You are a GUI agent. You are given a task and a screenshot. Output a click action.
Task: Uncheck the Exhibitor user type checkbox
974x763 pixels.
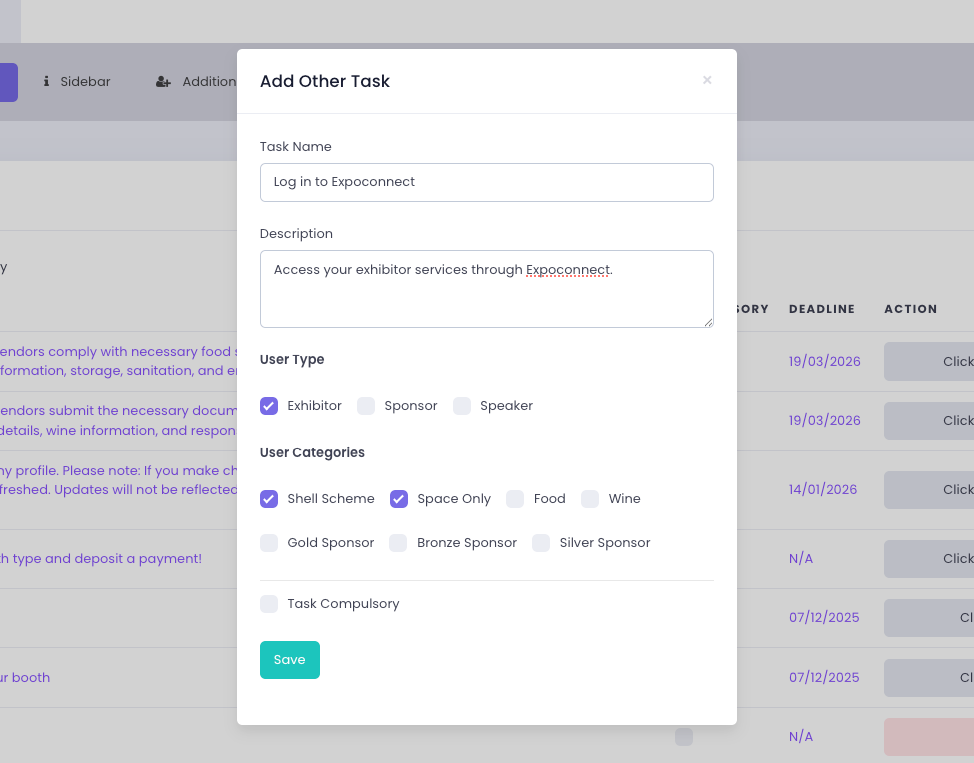pyautogui.click(x=269, y=406)
